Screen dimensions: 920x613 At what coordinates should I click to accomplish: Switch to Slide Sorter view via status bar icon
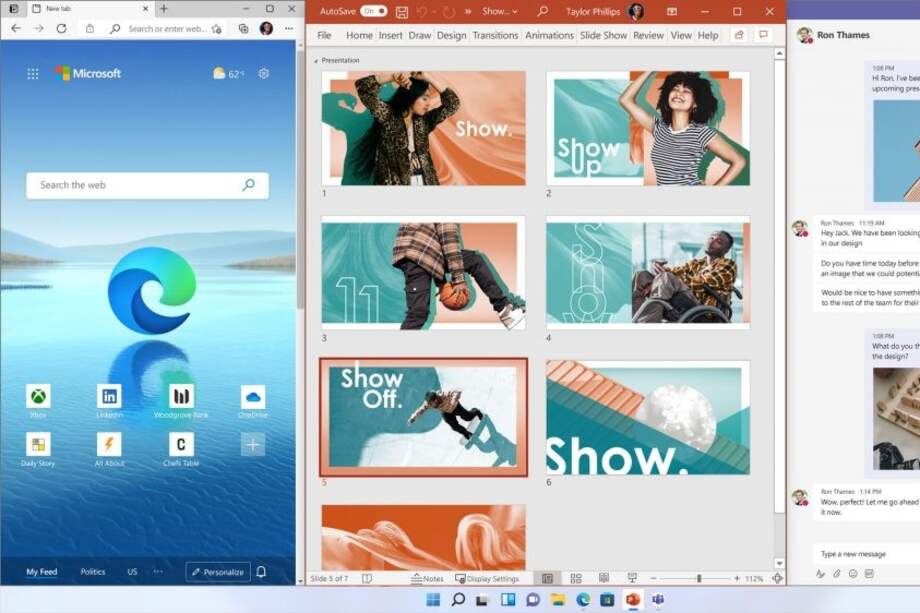577,578
